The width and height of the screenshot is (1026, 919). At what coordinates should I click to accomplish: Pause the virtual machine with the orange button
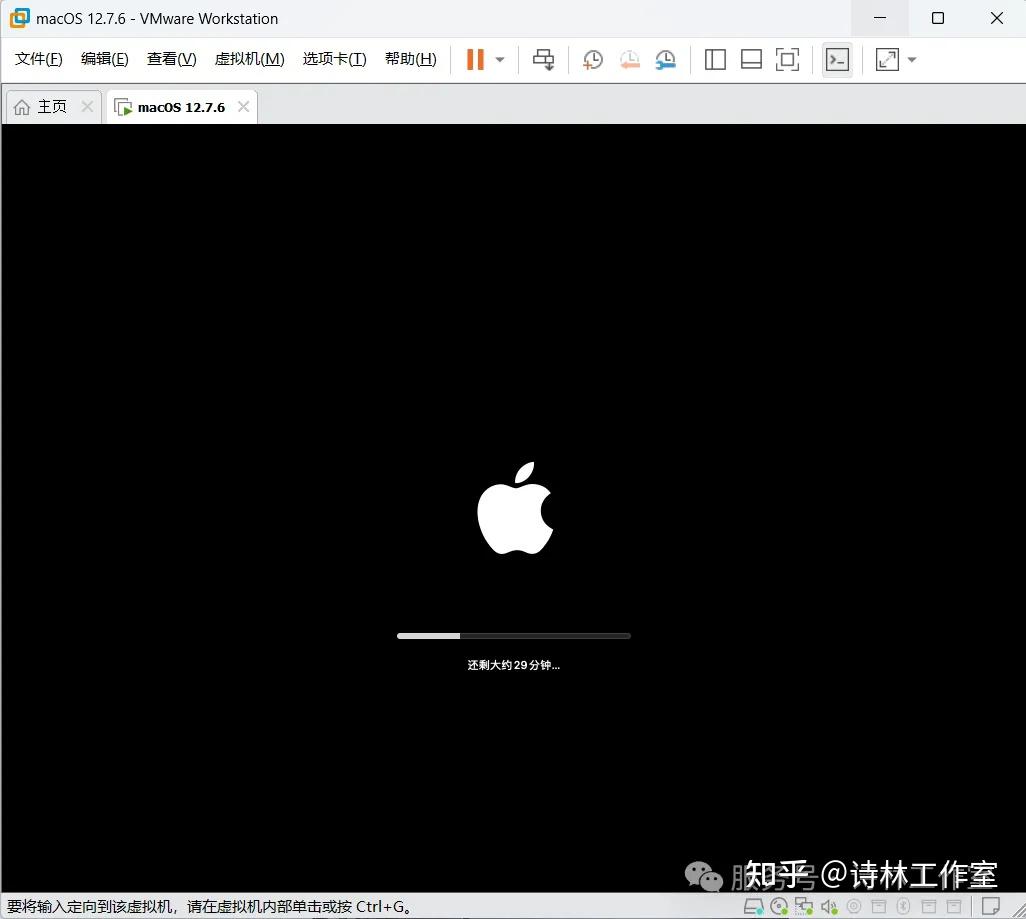475,60
